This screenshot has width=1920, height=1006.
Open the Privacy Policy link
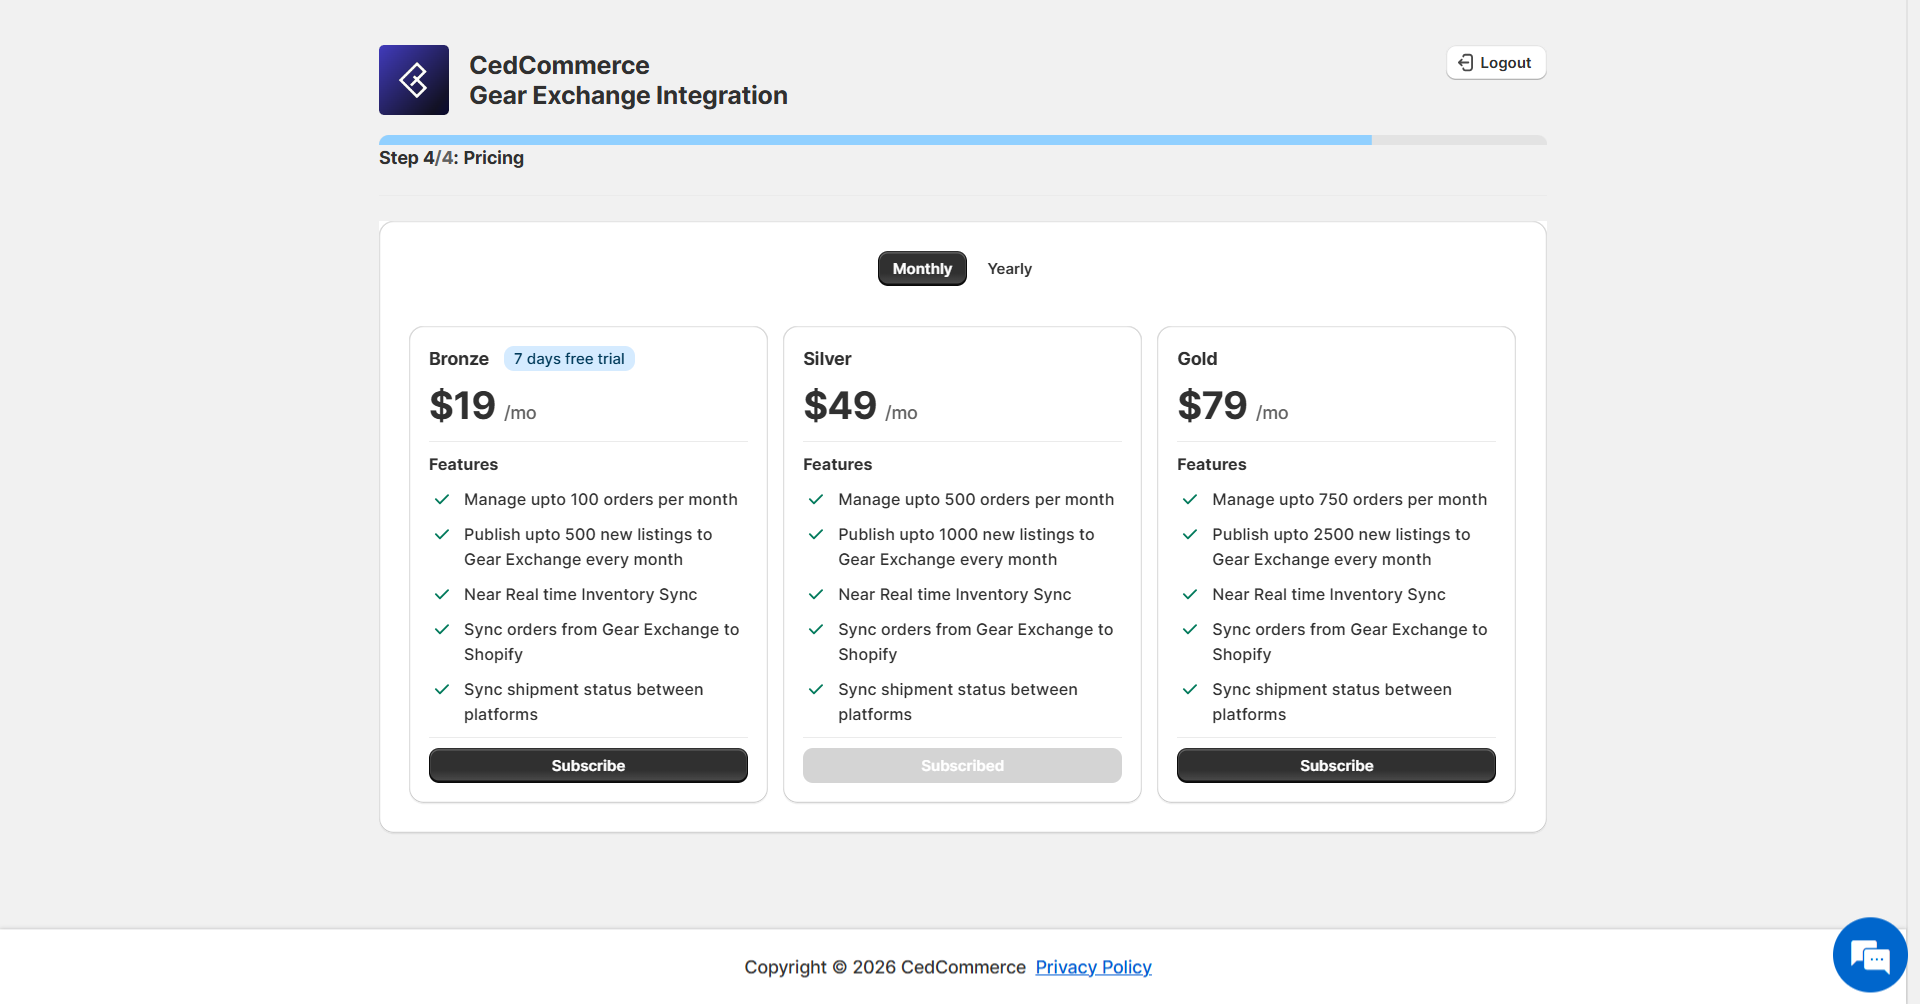[1093, 967]
